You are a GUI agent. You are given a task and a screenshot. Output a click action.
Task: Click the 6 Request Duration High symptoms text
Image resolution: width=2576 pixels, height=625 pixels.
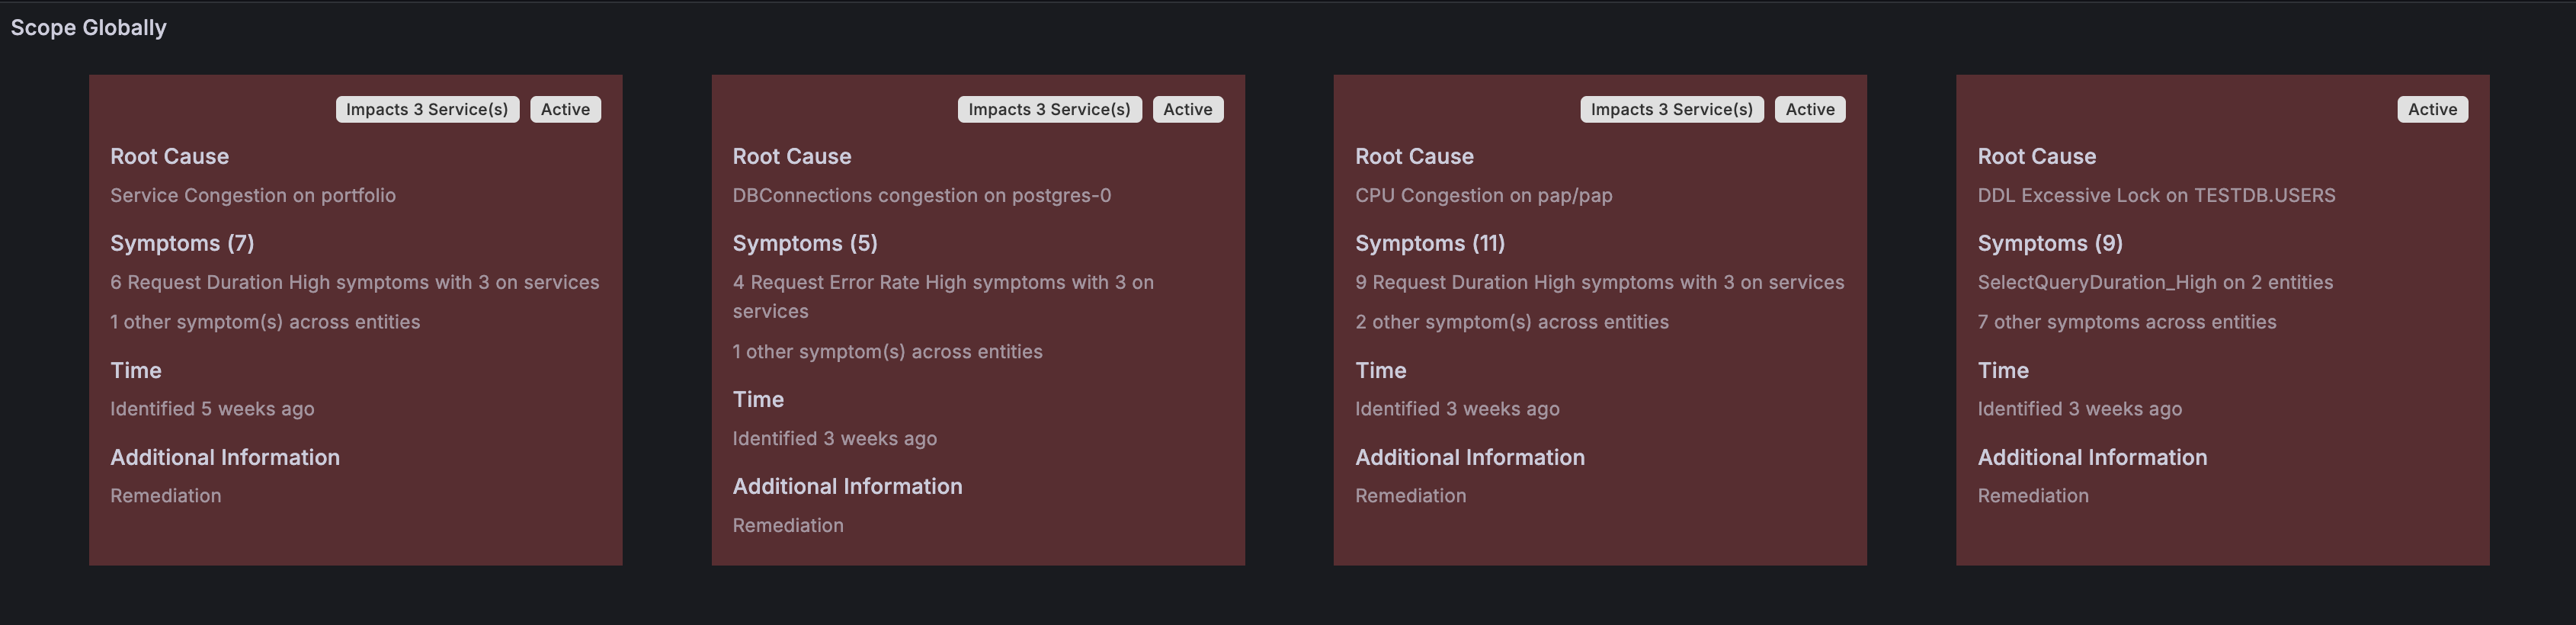click(355, 282)
